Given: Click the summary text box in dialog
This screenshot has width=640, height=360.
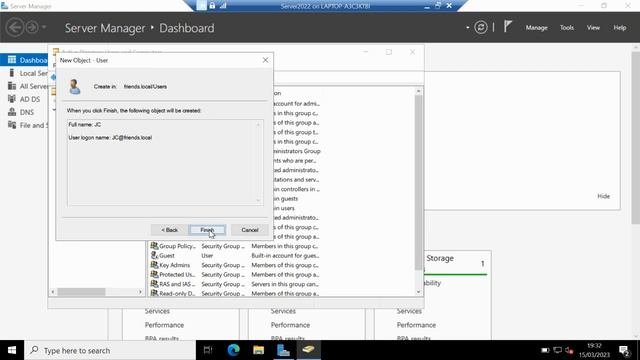Looking at the screenshot, I should 165,162.
